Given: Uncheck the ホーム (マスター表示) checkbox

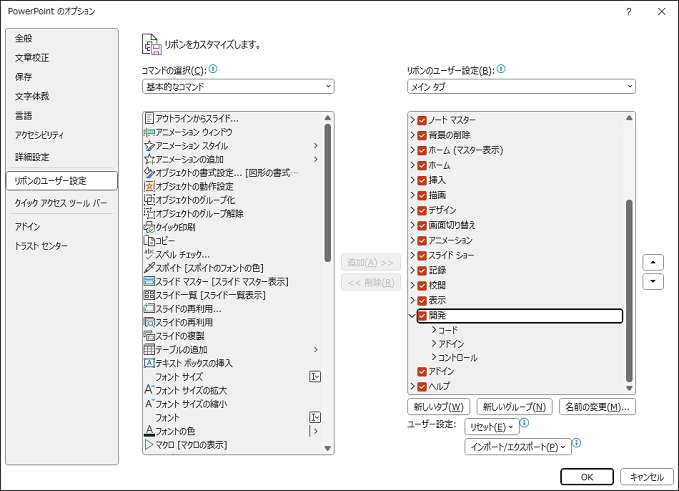Looking at the screenshot, I should tap(422, 151).
